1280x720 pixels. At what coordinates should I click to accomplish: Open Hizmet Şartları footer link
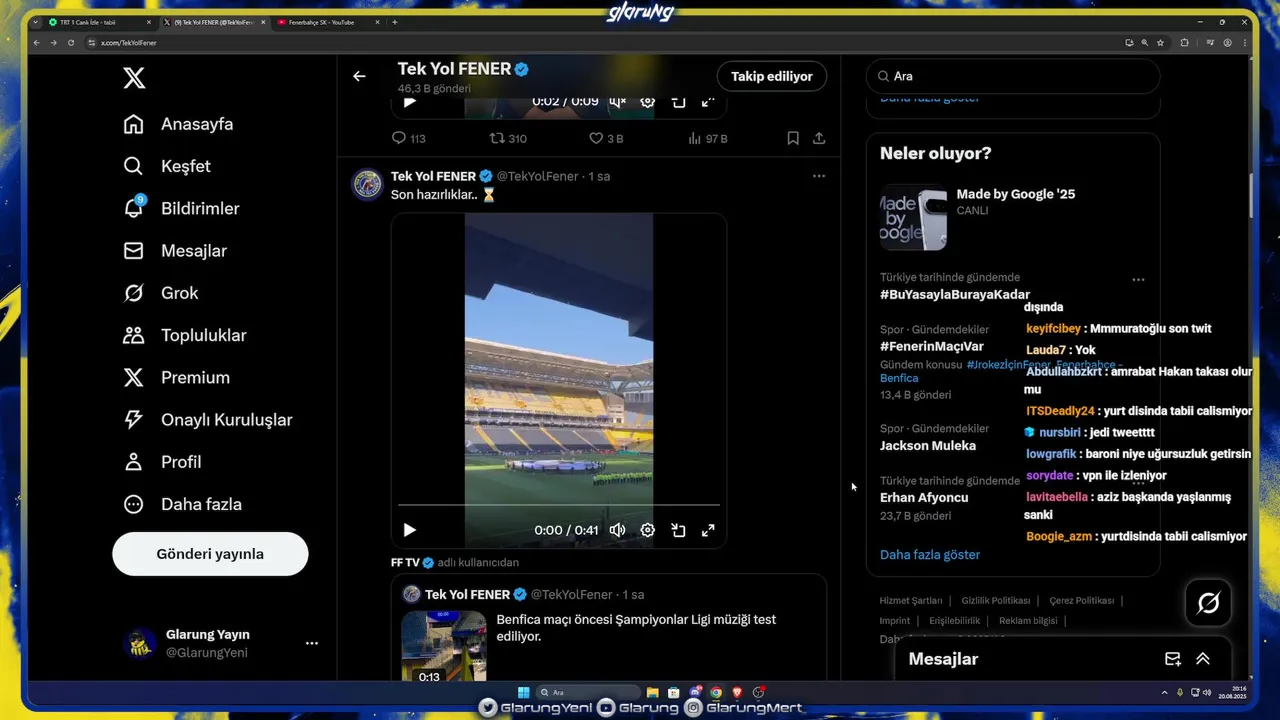(911, 601)
